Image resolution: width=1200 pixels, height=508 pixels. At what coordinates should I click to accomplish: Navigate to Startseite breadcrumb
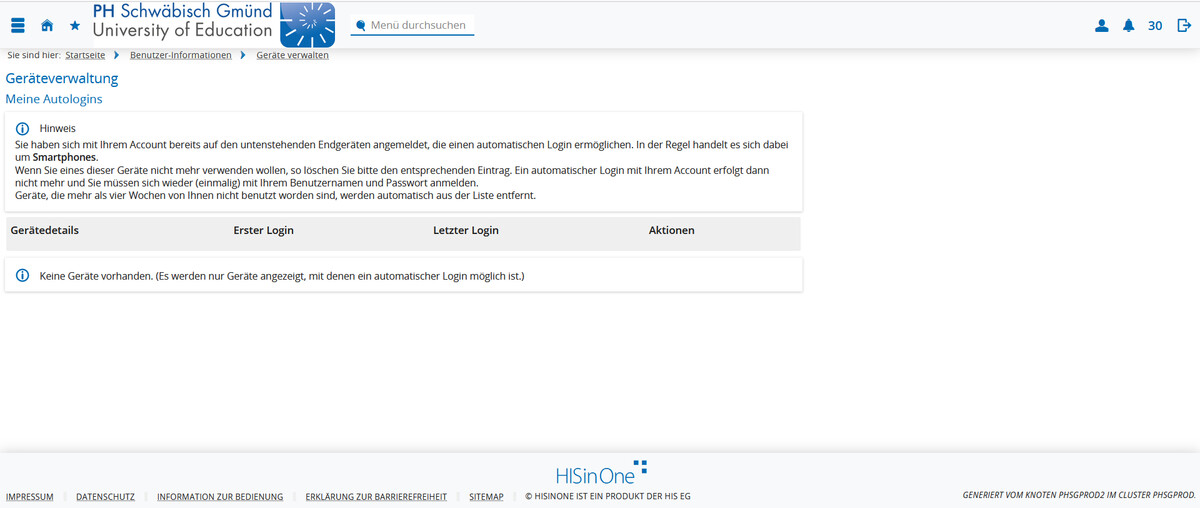(85, 55)
